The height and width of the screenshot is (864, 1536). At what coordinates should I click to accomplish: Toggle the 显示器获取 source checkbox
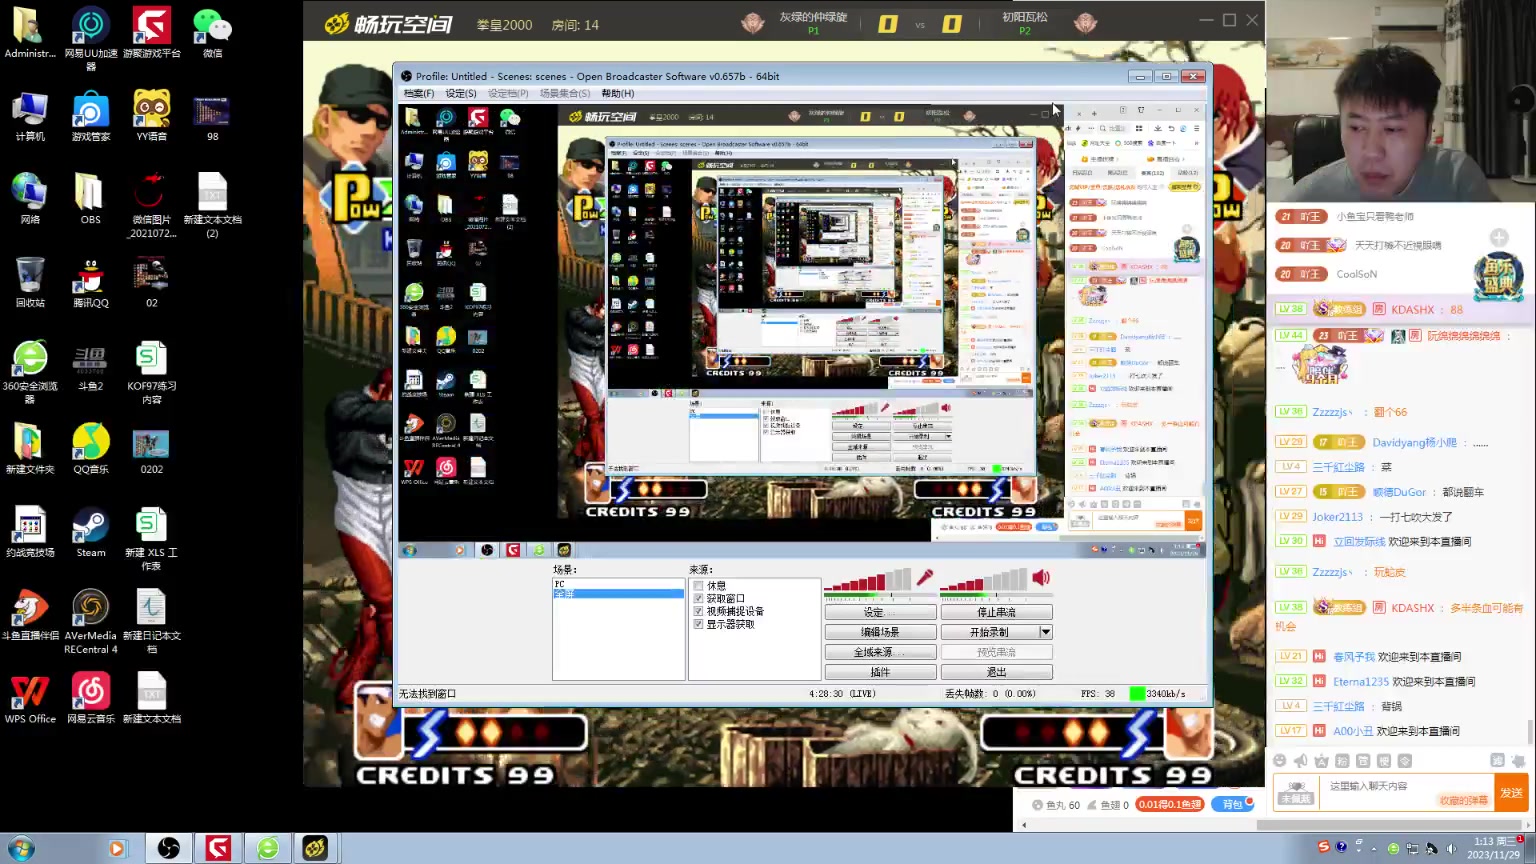(x=698, y=625)
